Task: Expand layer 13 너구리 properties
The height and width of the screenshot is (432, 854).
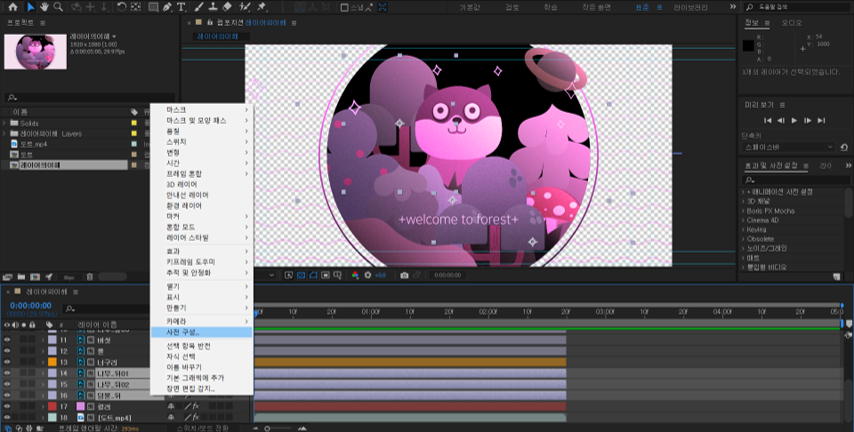Action: click(x=42, y=362)
